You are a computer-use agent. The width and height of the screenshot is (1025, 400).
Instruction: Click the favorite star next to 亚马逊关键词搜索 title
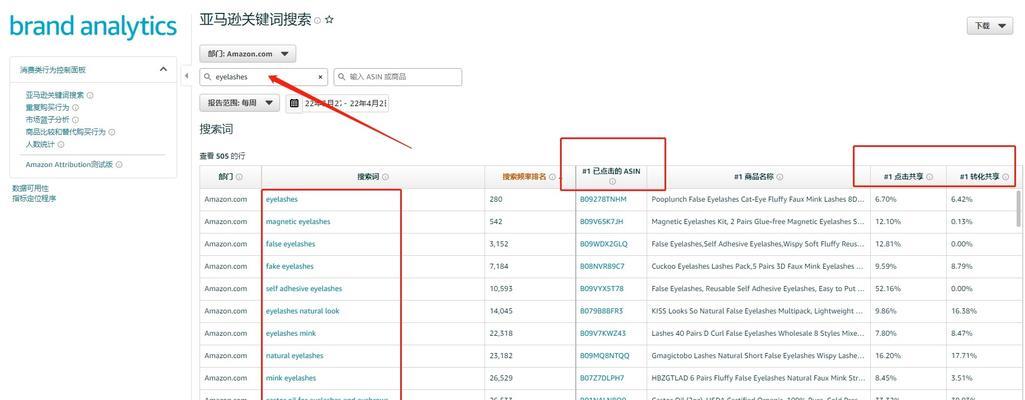pyautogui.click(x=329, y=20)
